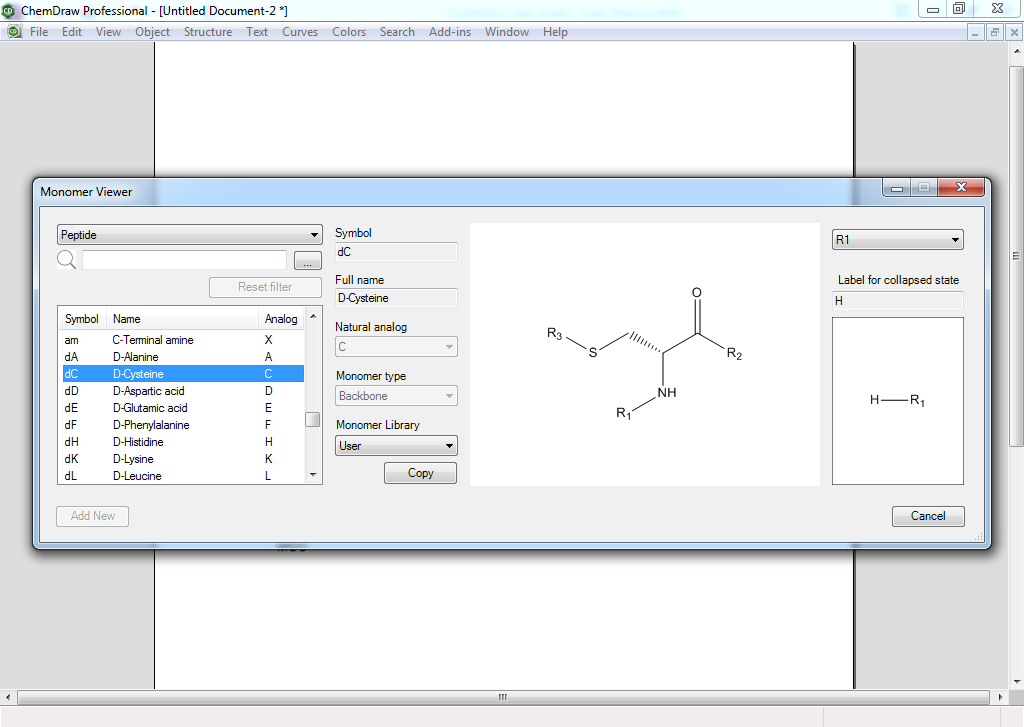Viewport: 1024px width, 727px height.
Task: Restore the inner document window
Action: (x=995, y=32)
